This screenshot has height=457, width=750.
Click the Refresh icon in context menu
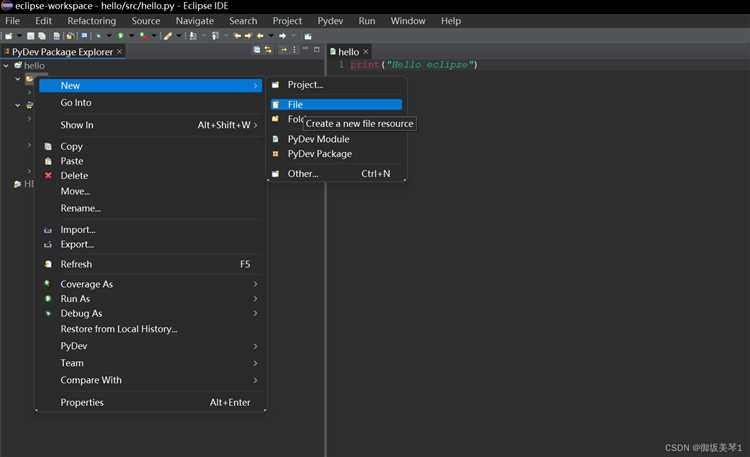[x=48, y=264]
